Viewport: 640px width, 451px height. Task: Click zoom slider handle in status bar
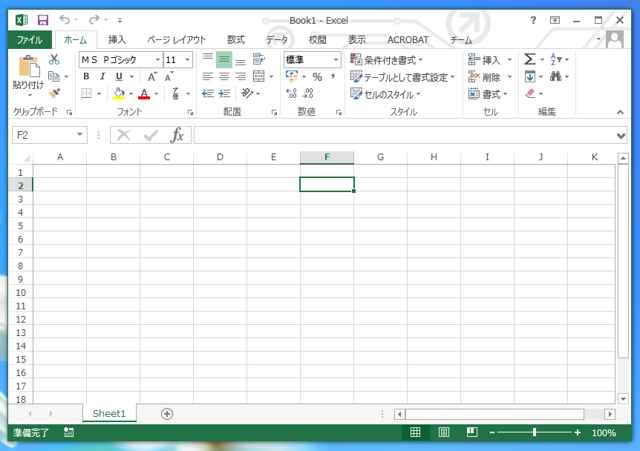coord(534,432)
